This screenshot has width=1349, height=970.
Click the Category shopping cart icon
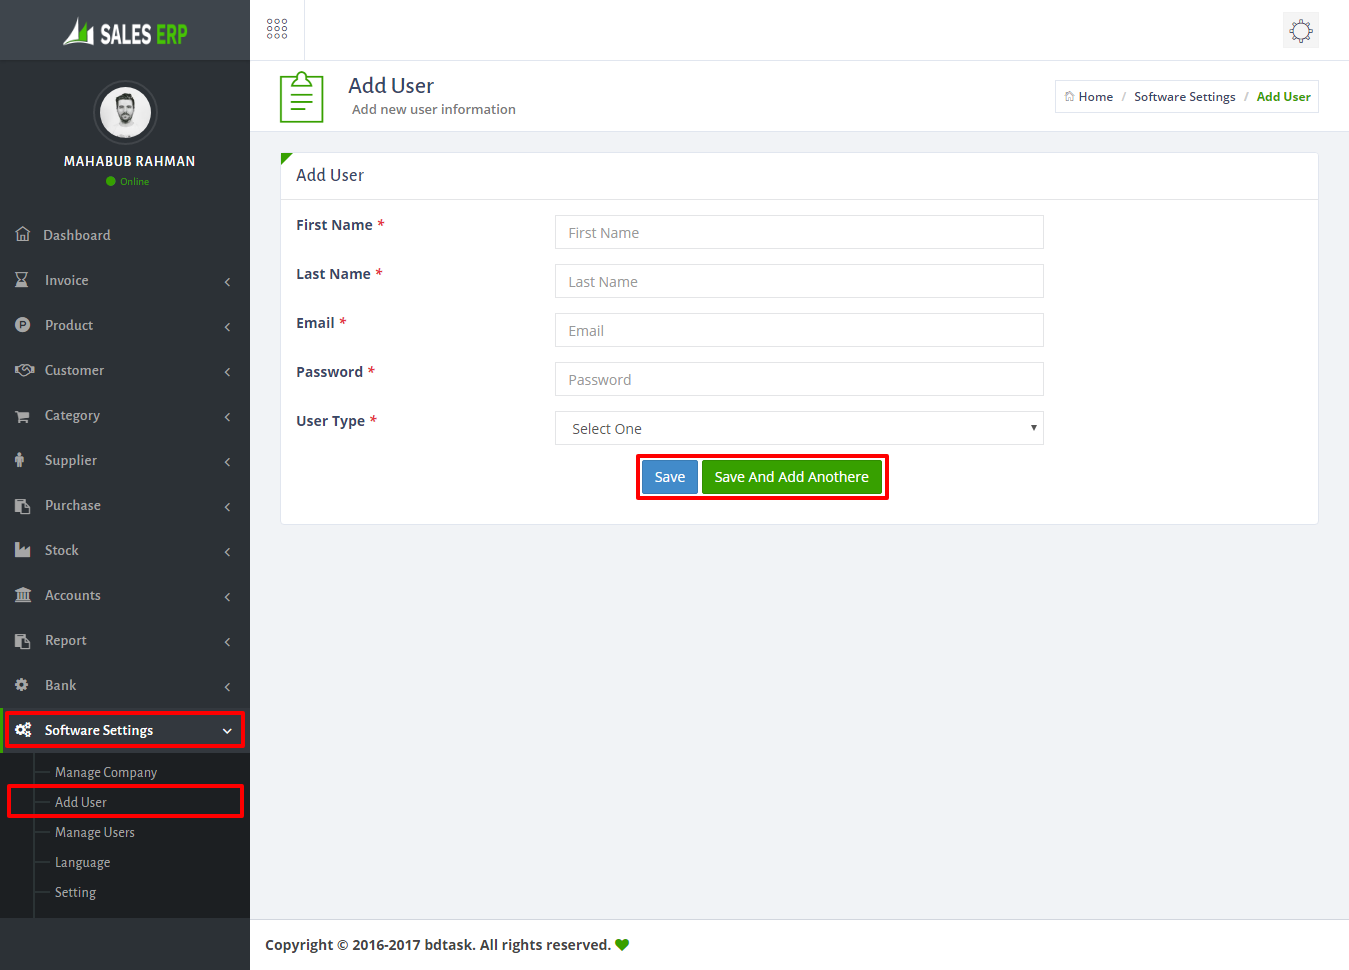click(x=22, y=416)
